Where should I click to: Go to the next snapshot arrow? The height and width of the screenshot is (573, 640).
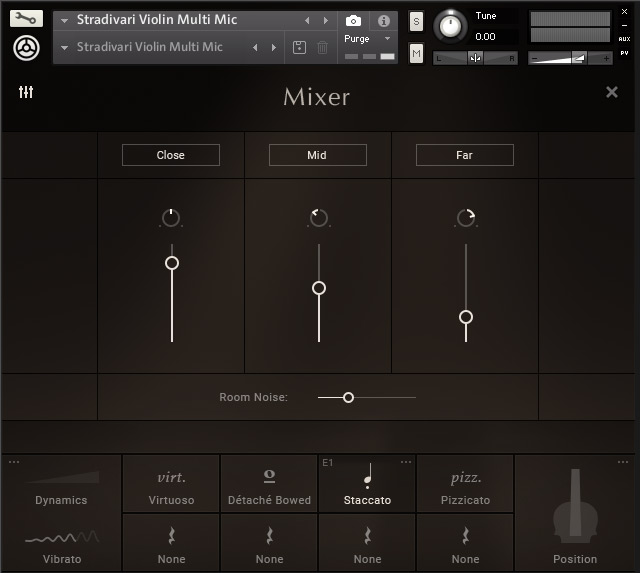[274, 47]
